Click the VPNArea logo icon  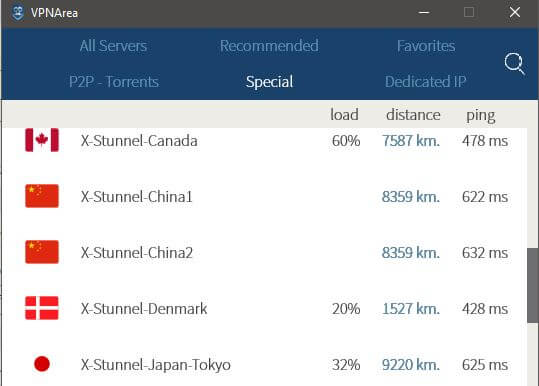(x=18, y=13)
